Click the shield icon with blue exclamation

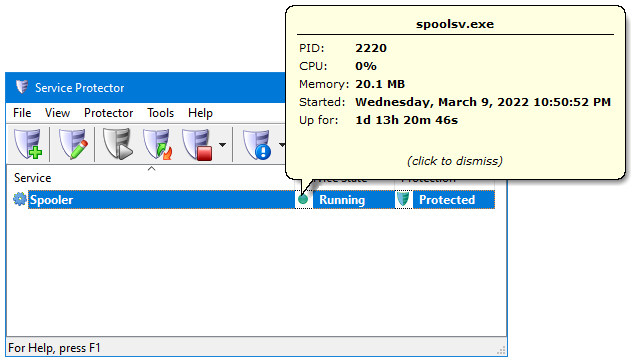coord(257,144)
